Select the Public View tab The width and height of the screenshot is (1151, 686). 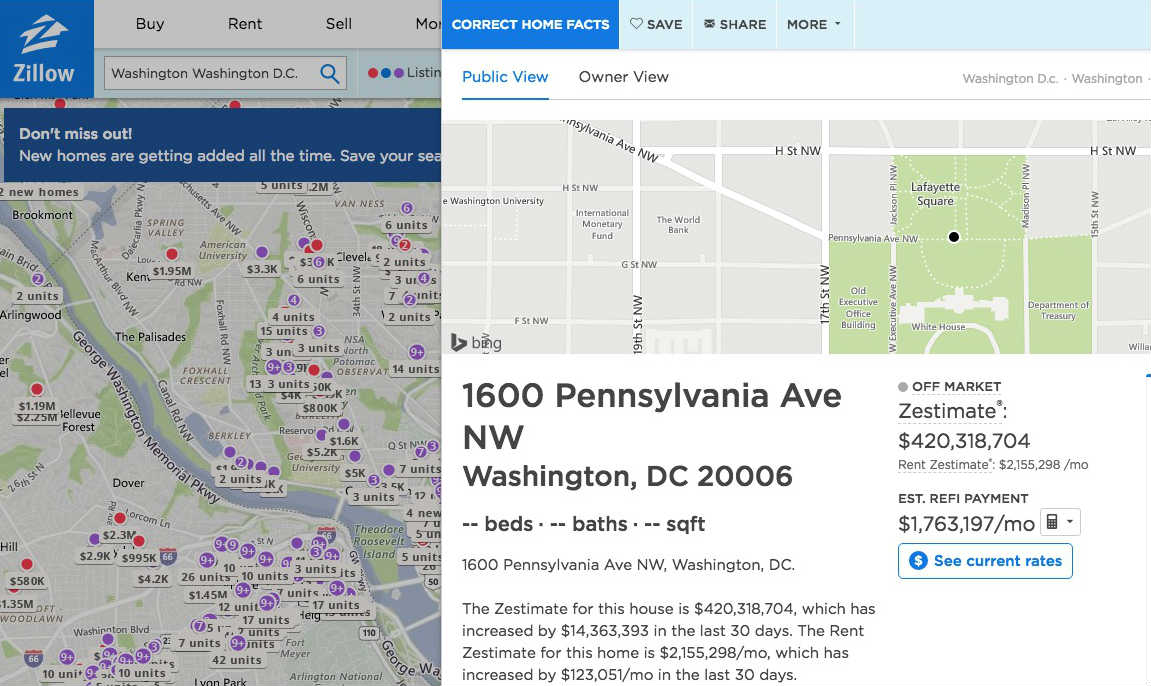pos(505,77)
